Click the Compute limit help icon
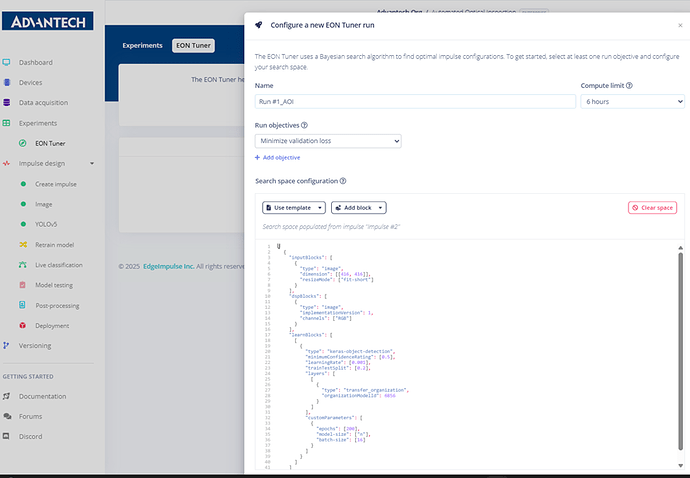This screenshot has width=690, height=478. click(629, 85)
